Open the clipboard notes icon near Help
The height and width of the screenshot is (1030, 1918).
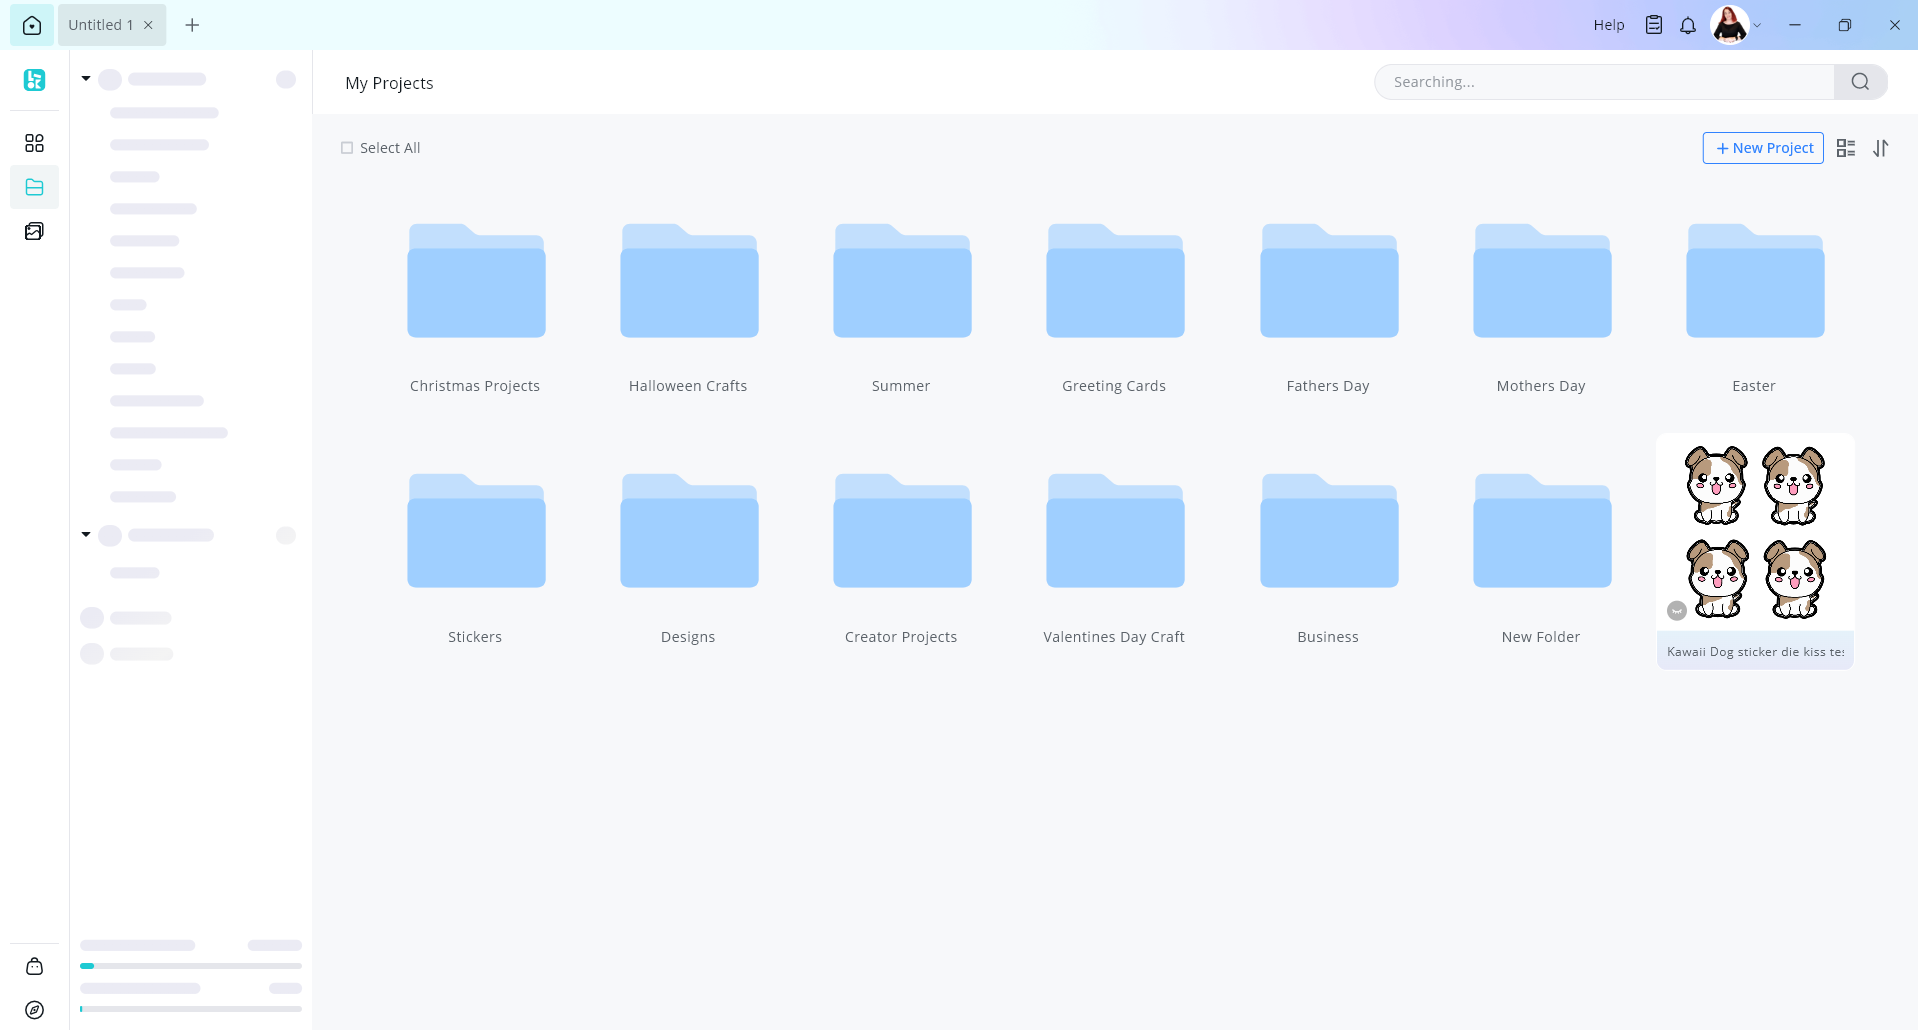coord(1654,25)
